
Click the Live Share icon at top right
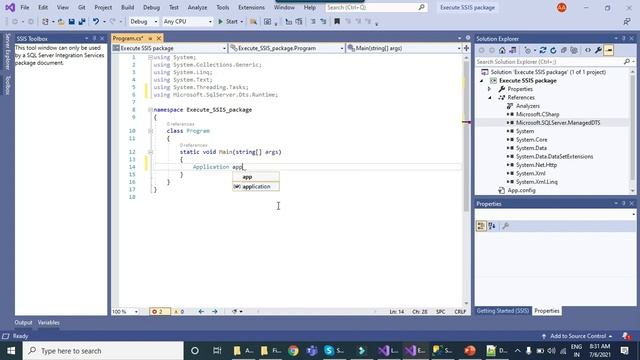pos(627,22)
